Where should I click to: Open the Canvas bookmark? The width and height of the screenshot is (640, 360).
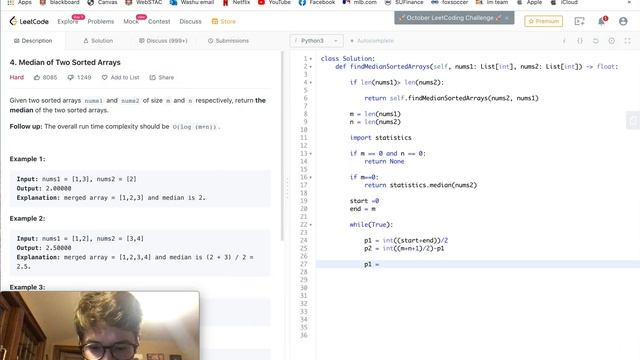pos(102,2)
